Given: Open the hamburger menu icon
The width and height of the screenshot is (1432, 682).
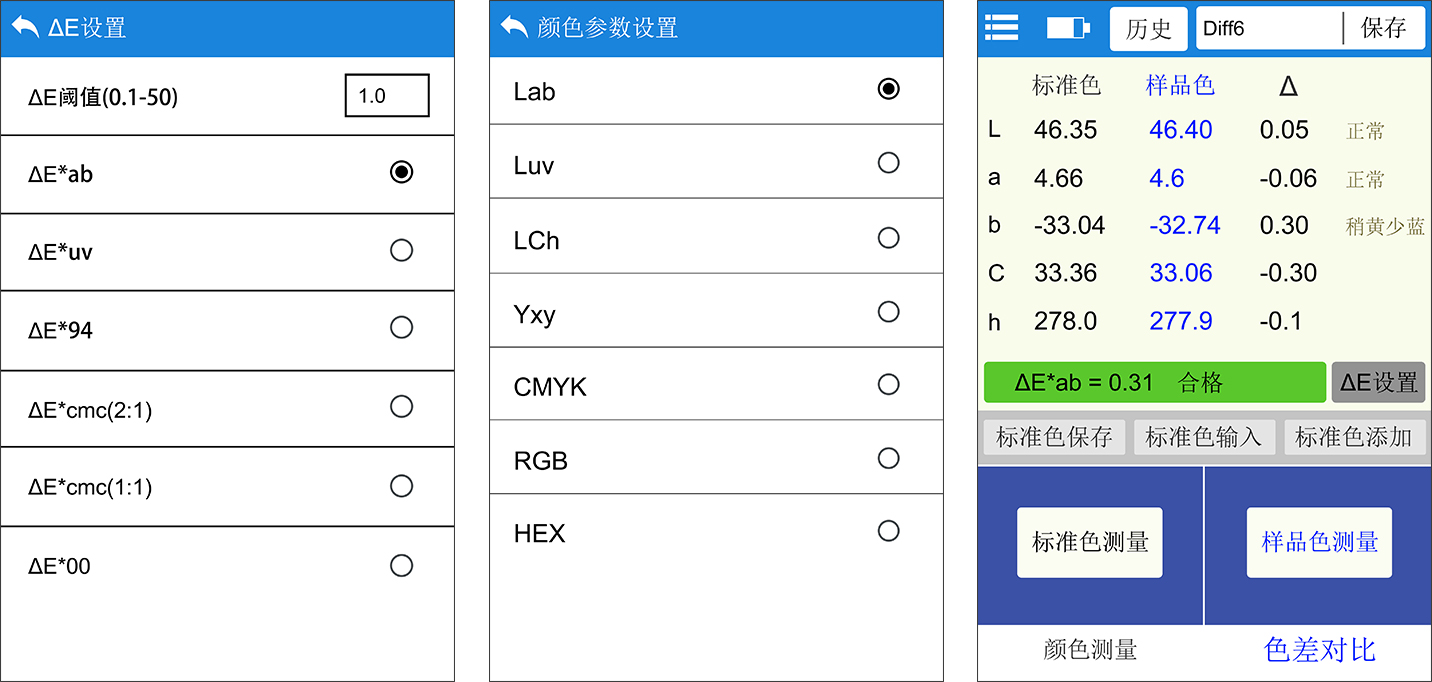Looking at the screenshot, I should [1001, 27].
